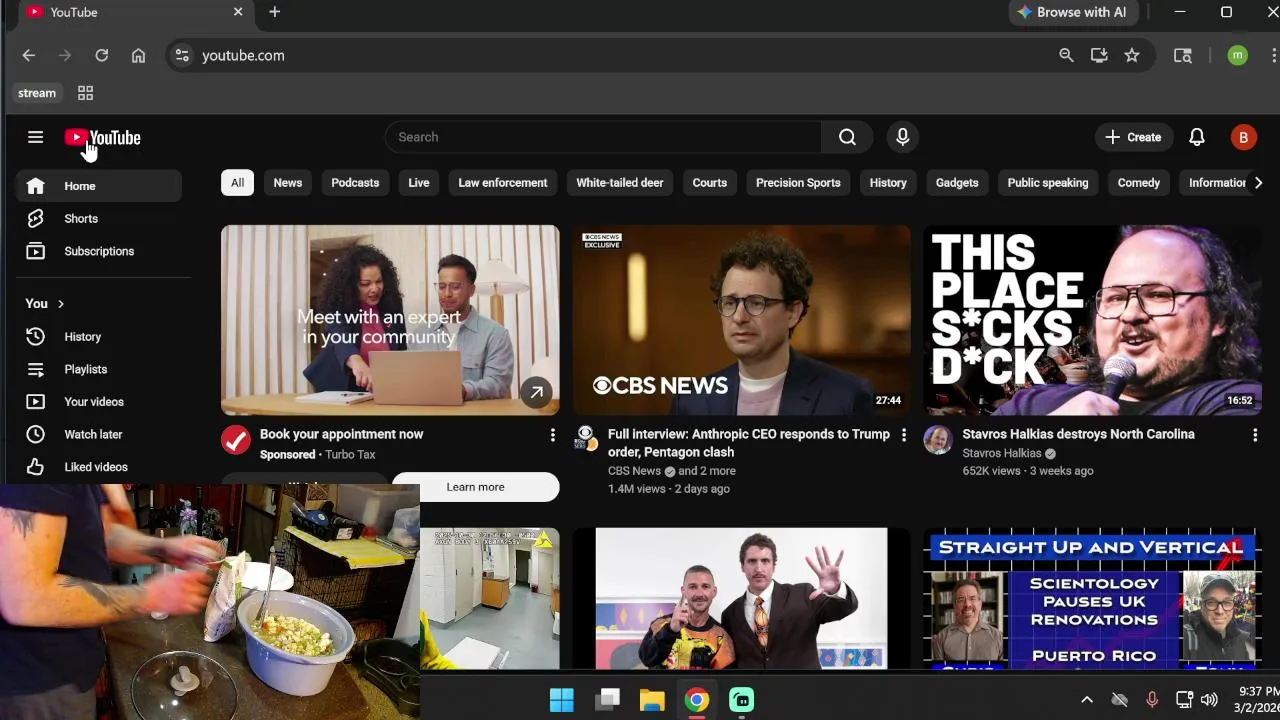1280x720 pixels.
Task: Open the Stavros Halkias video thumbnail
Action: coord(1093,320)
